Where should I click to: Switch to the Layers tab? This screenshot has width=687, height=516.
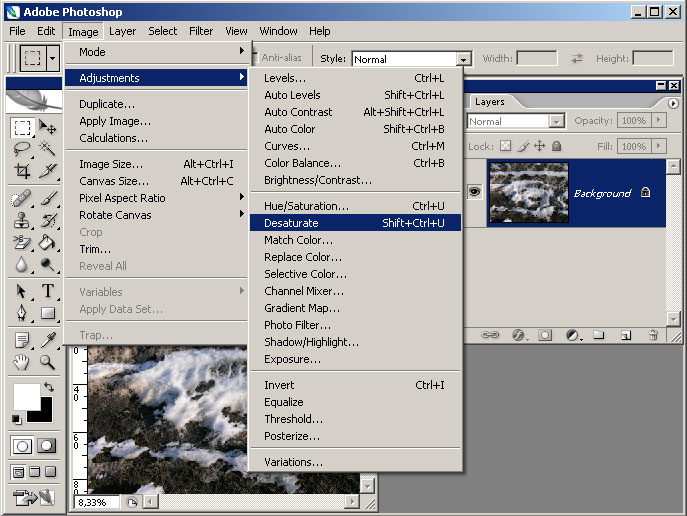pos(489,102)
